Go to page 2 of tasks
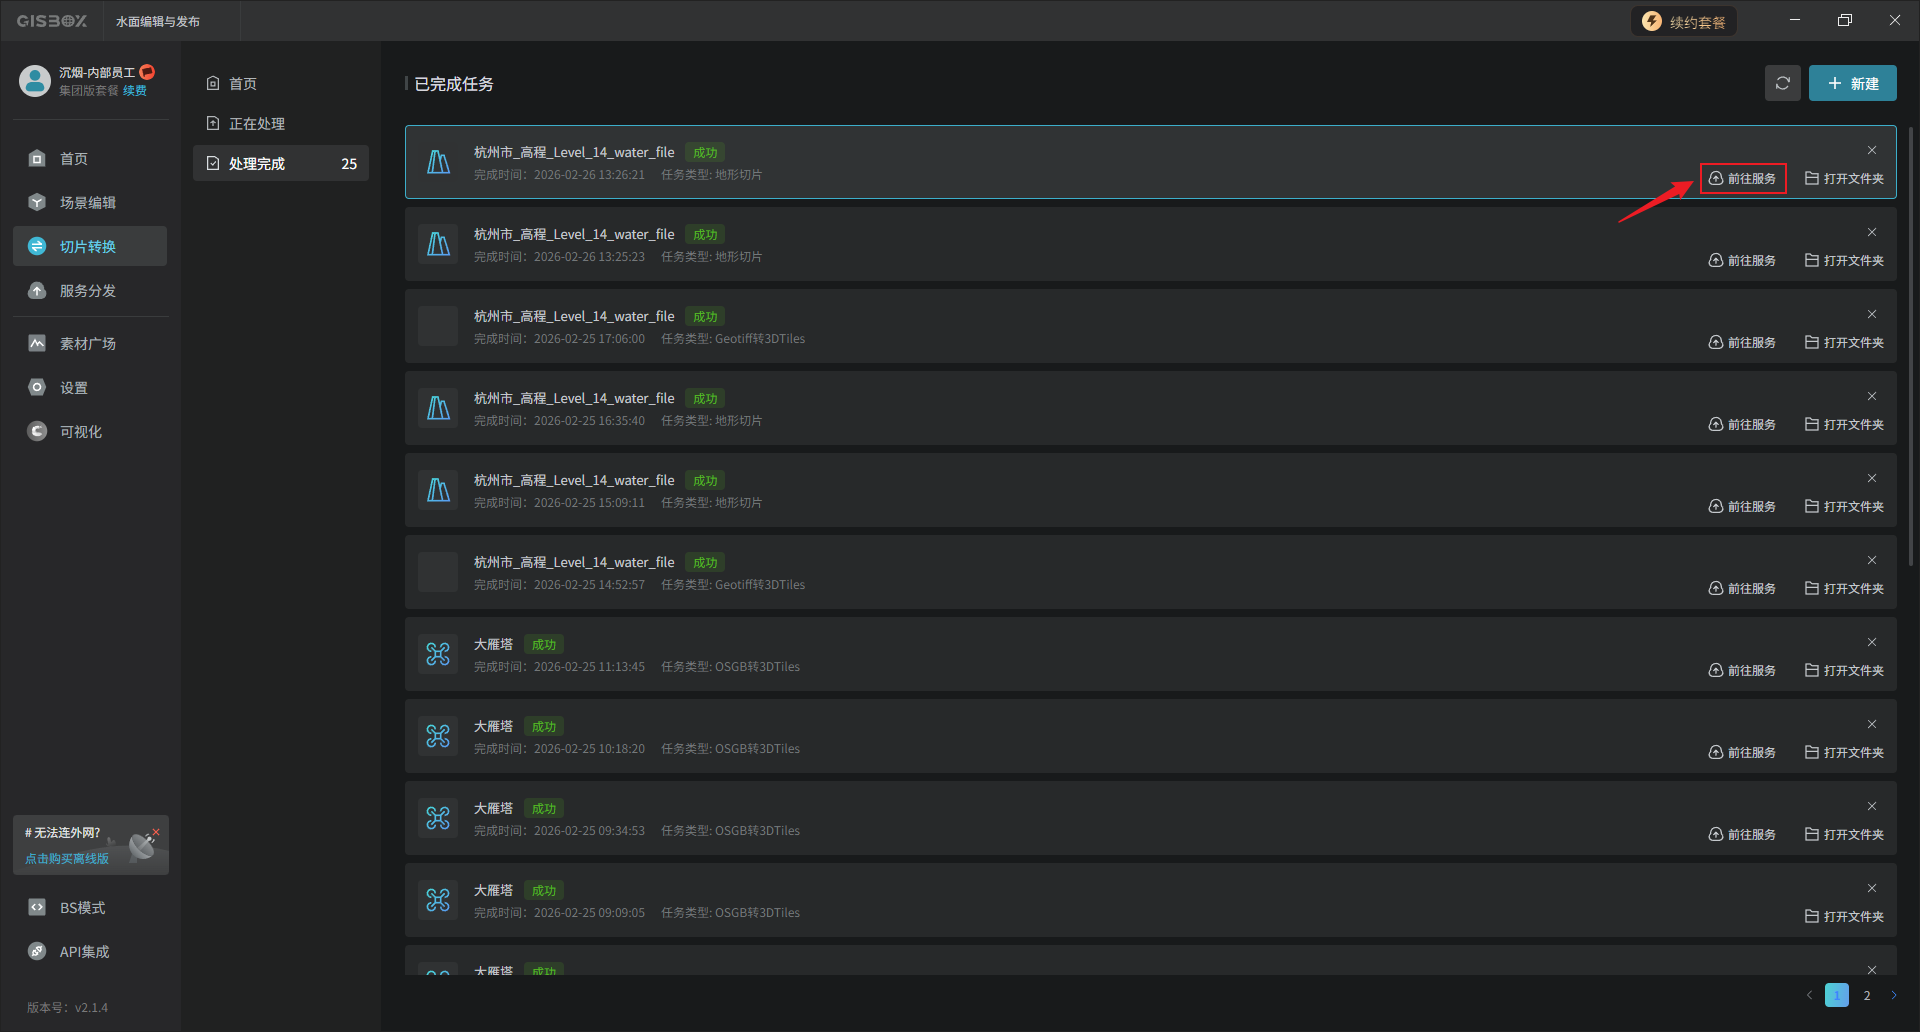The image size is (1920, 1032). coord(1866,996)
